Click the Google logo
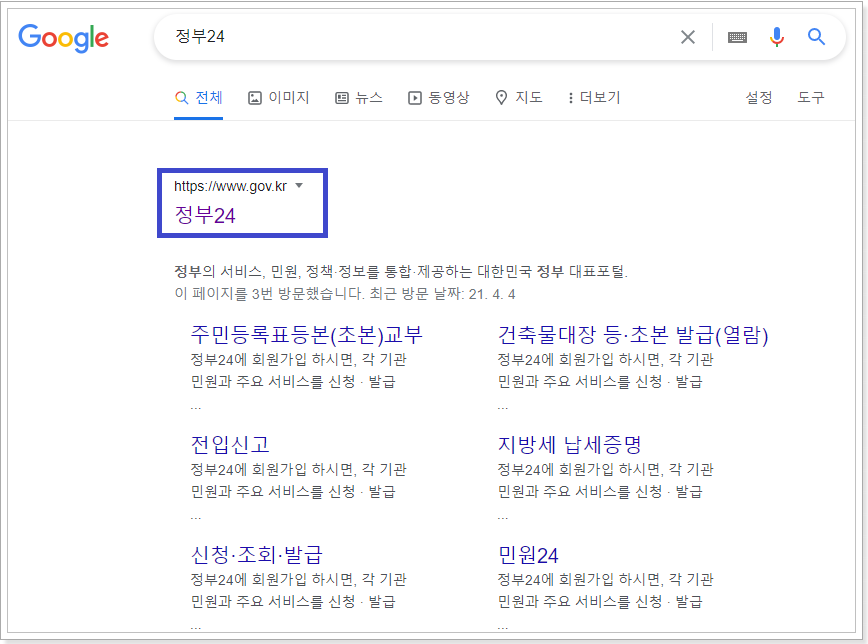This screenshot has width=868, height=644. (63, 39)
